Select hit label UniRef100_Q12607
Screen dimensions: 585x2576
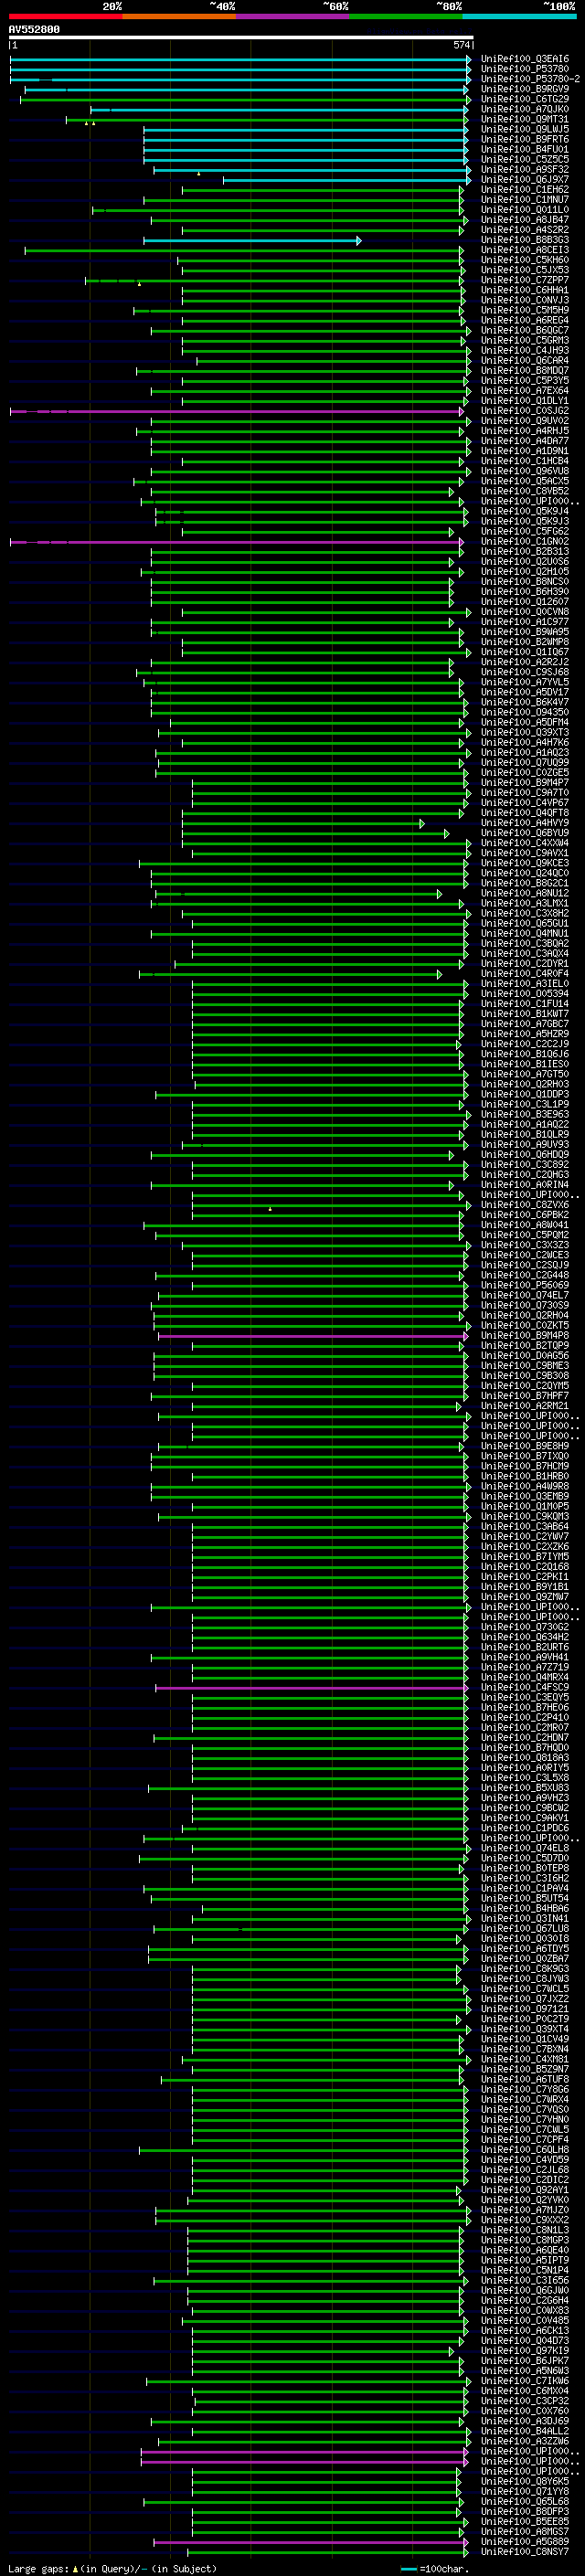coord(524,602)
